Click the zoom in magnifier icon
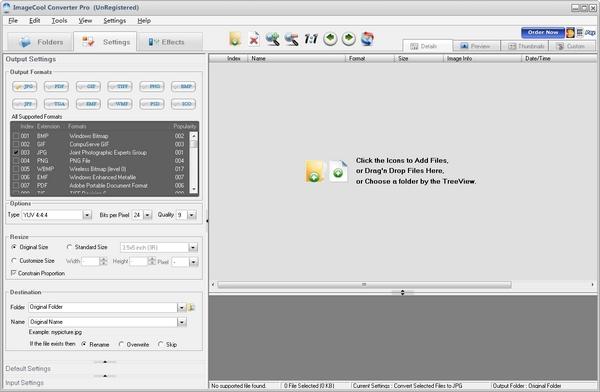Screen dimensions: 600x392 [272, 39]
